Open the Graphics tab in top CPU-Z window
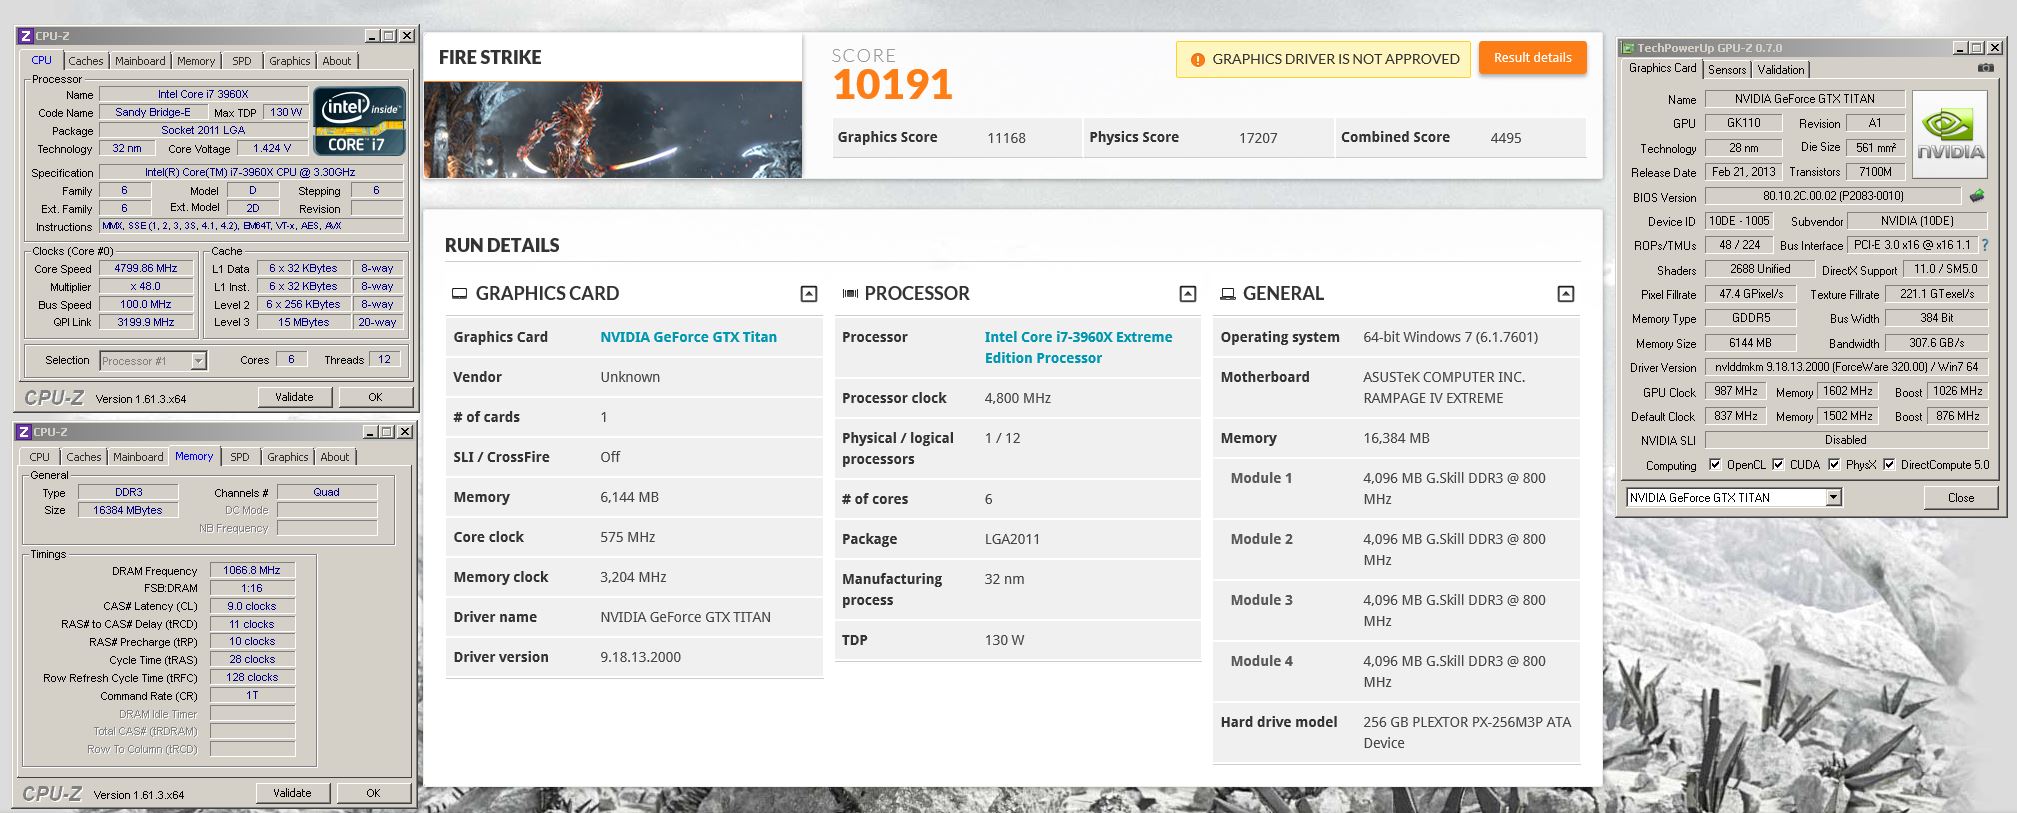 click(290, 61)
